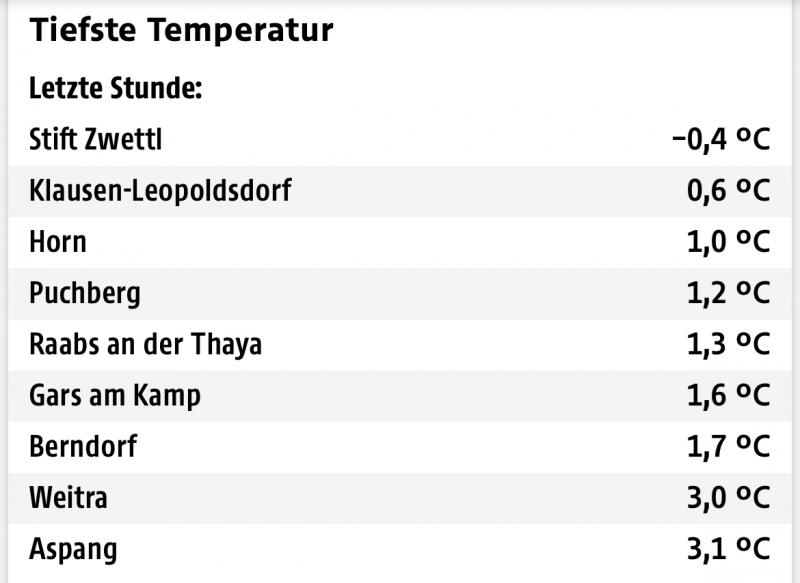Viewport: 800px width, 583px height.
Task: Click the 1,2 °C temperature reading
Action: pos(728,294)
